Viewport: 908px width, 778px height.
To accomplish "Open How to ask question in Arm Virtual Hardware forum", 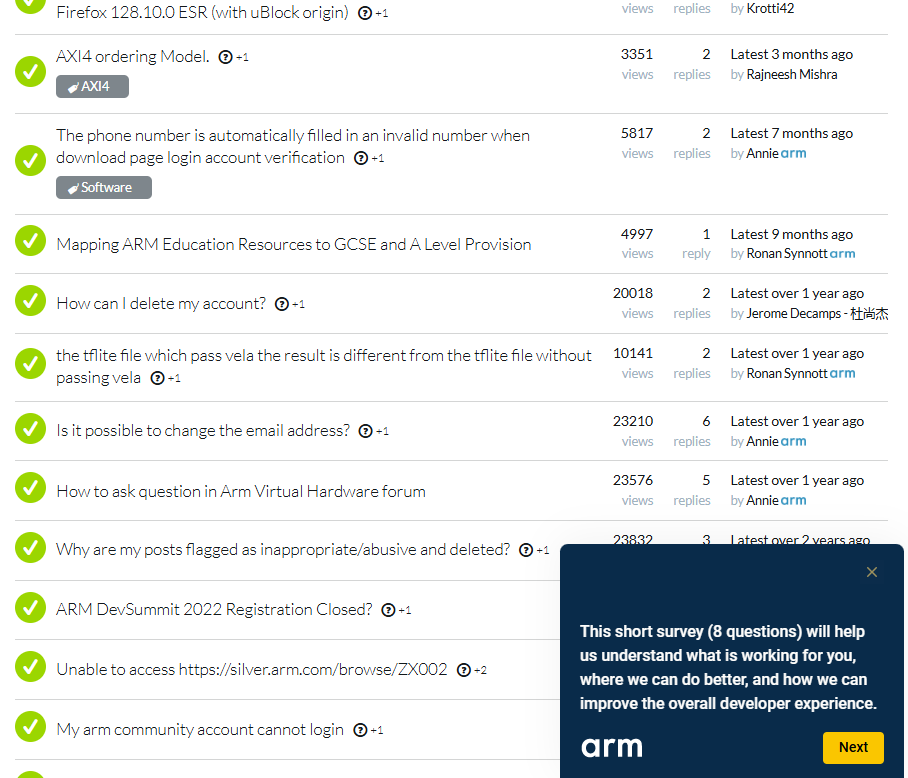I will tap(241, 491).
